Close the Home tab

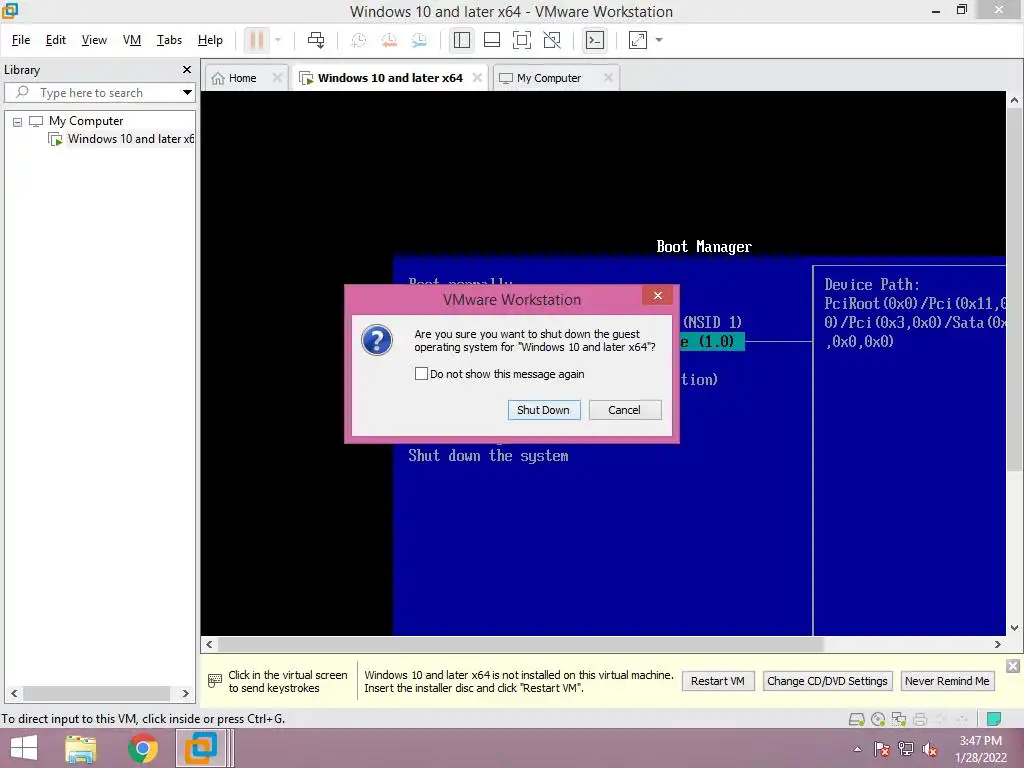tap(277, 78)
